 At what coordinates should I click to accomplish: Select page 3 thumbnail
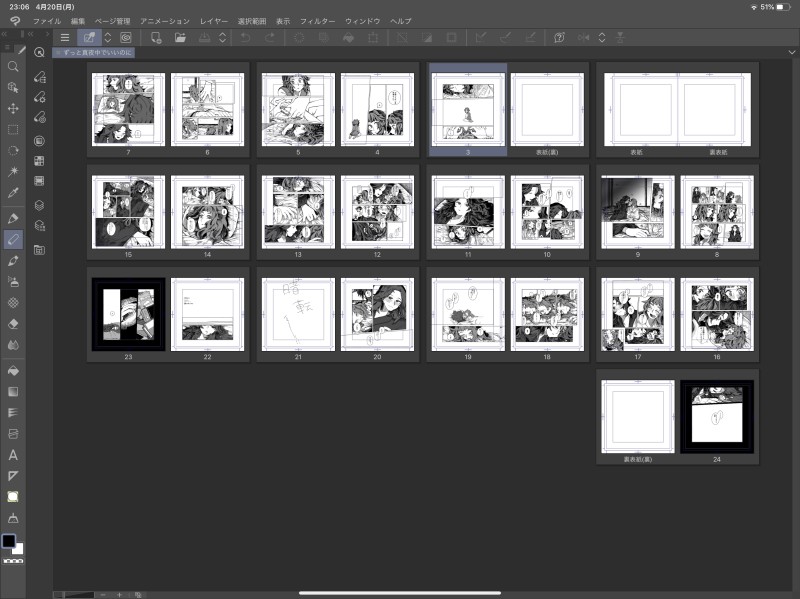coord(468,109)
